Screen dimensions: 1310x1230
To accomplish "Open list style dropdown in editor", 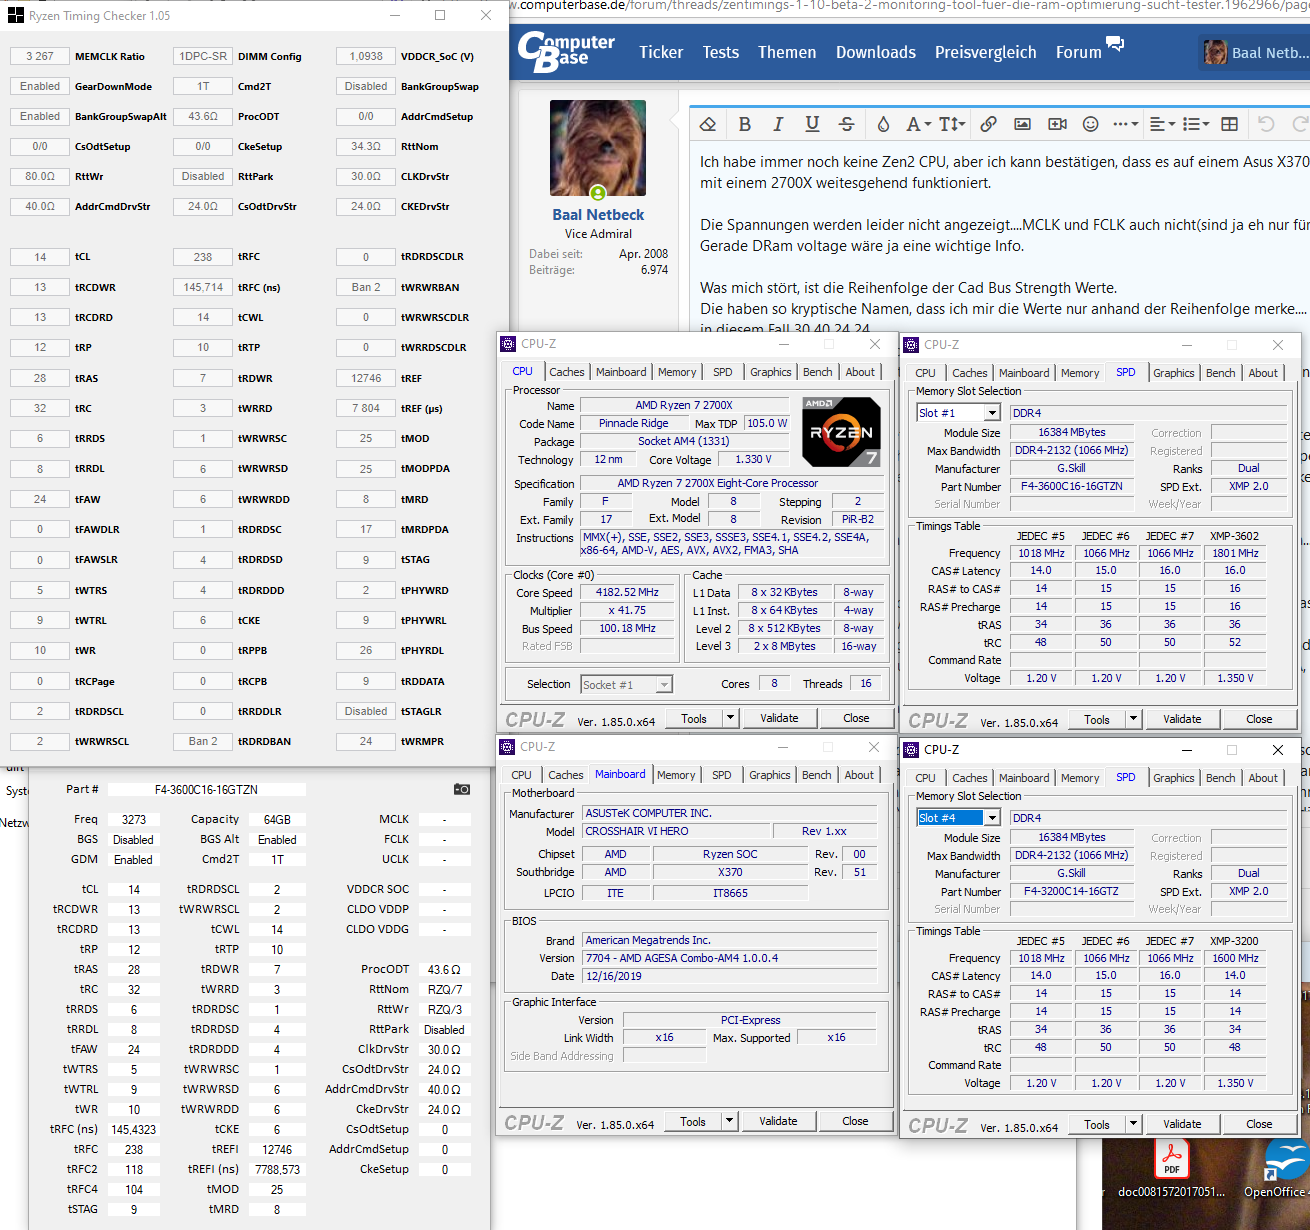I will click(1196, 124).
